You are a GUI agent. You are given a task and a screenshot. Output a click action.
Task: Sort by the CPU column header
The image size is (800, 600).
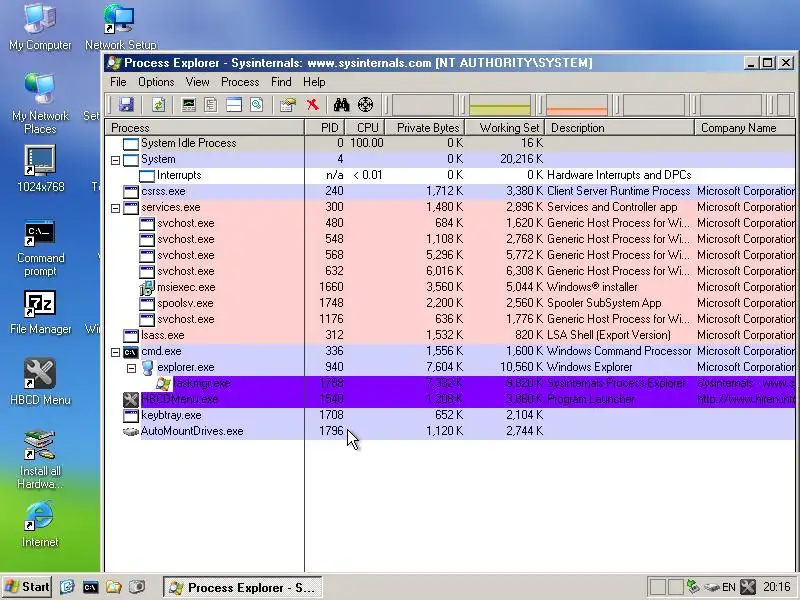pos(365,128)
